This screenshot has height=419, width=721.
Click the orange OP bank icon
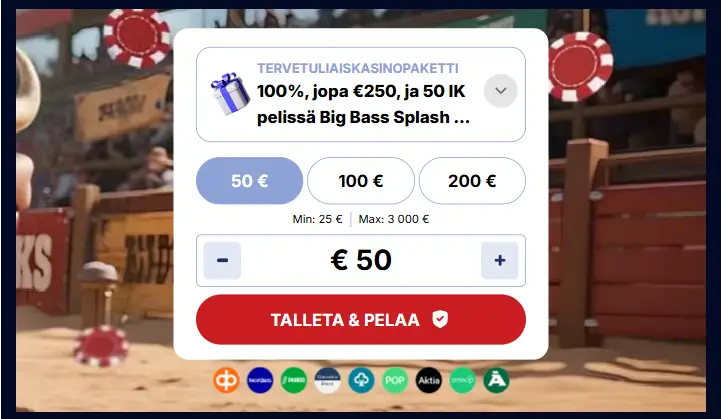pyautogui.click(x=226, y=380)
